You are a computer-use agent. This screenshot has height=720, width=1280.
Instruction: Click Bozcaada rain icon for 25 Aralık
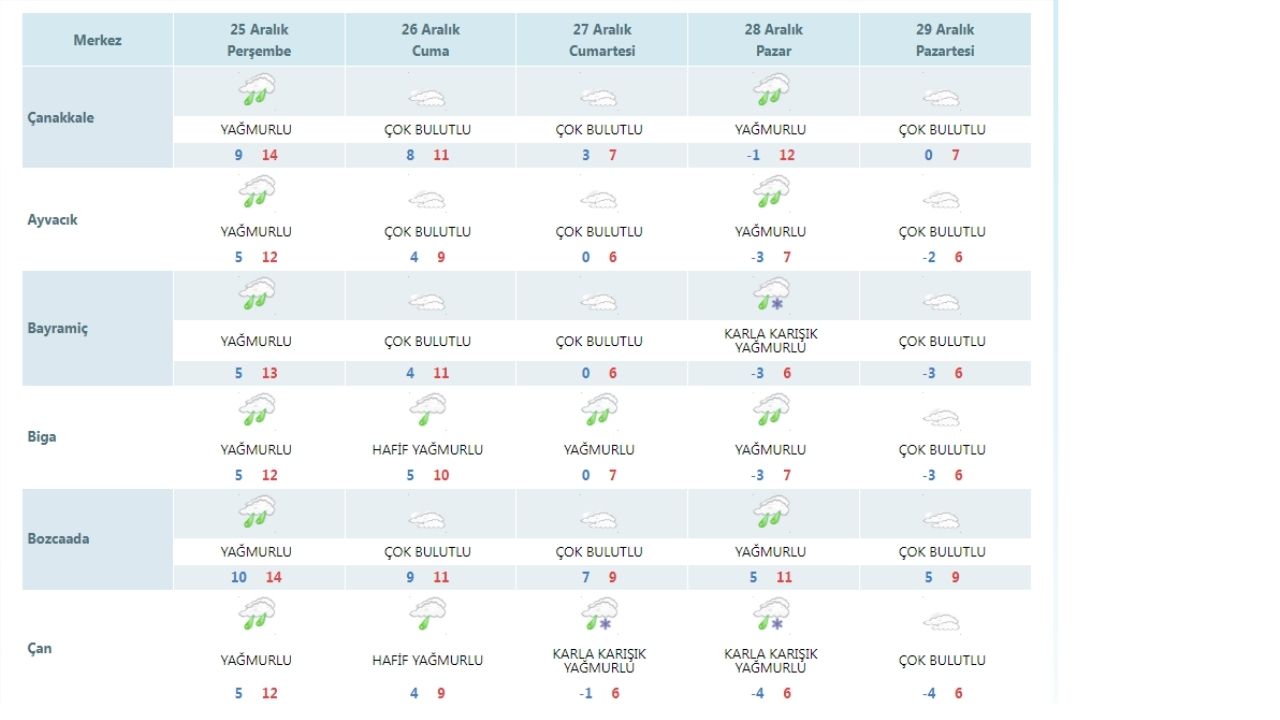[x=256, y=512]
